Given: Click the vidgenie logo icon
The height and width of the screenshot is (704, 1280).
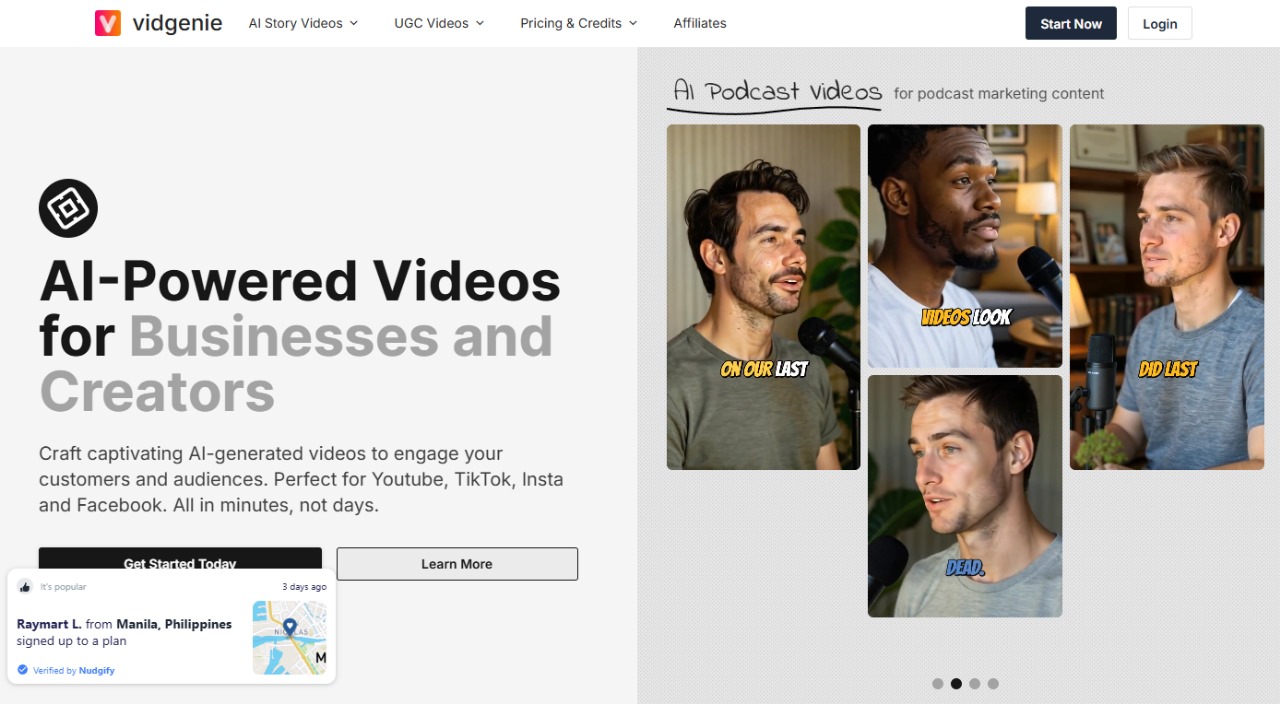Looking at the screenshot, I should tap(108, 23).
